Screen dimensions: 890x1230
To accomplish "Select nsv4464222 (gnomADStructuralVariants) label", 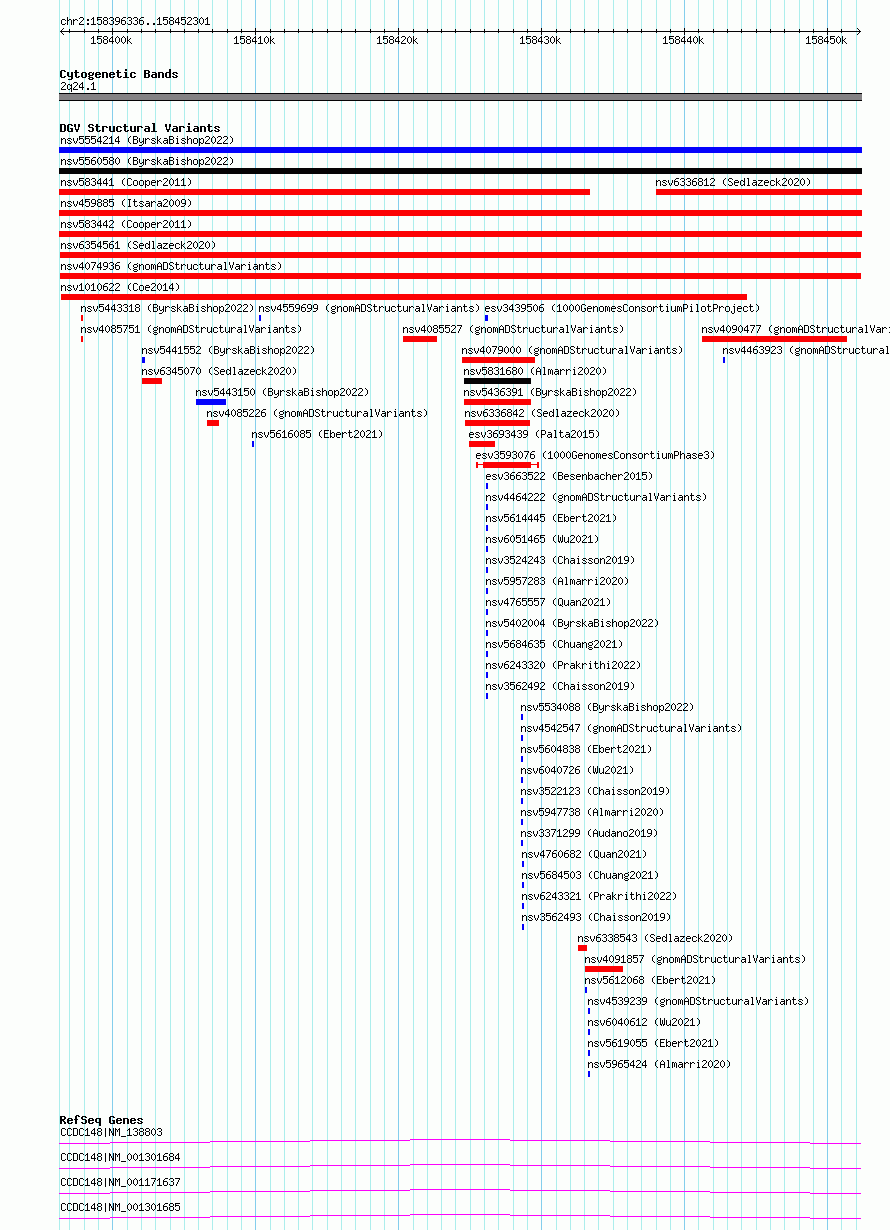I will click(596, 498).
